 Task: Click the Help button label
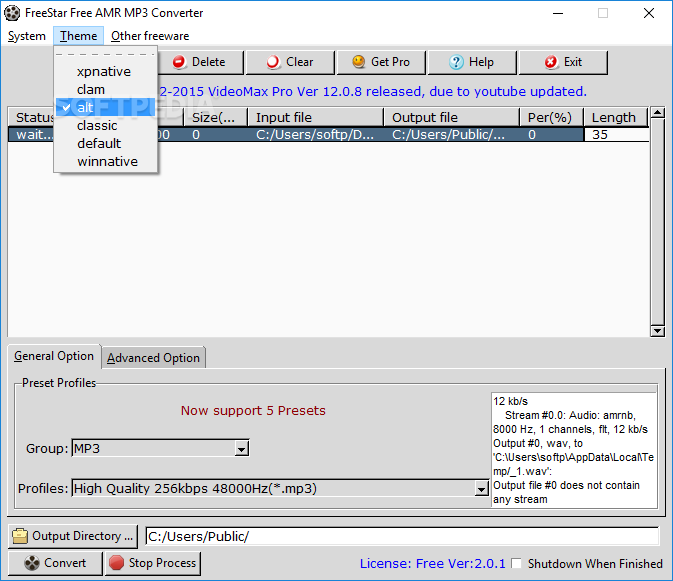[x=481, y=62]
